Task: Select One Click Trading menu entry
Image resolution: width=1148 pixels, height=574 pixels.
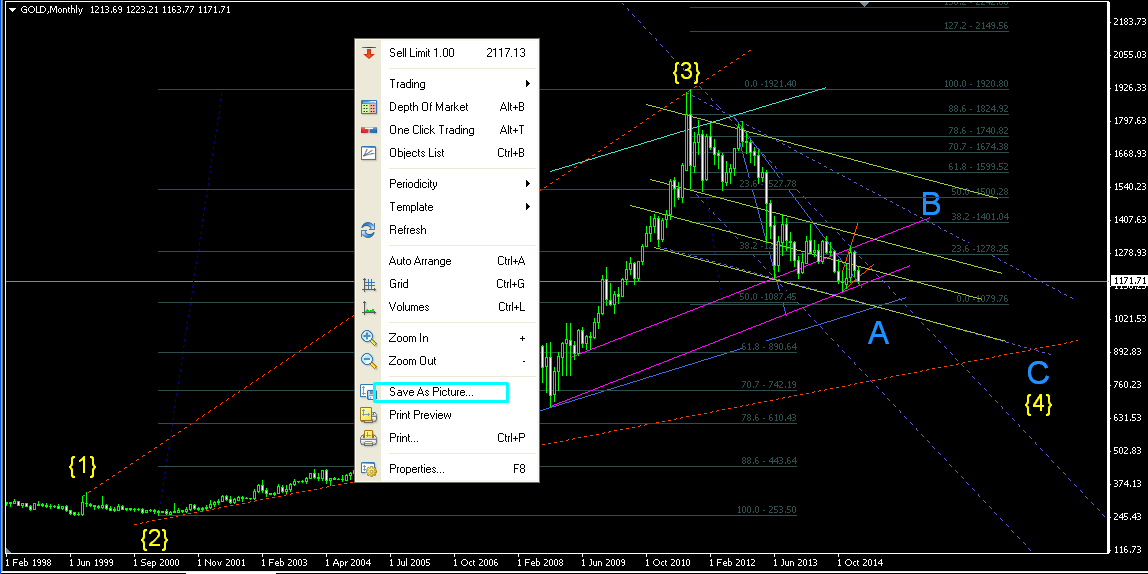Action: pos(447,130)
